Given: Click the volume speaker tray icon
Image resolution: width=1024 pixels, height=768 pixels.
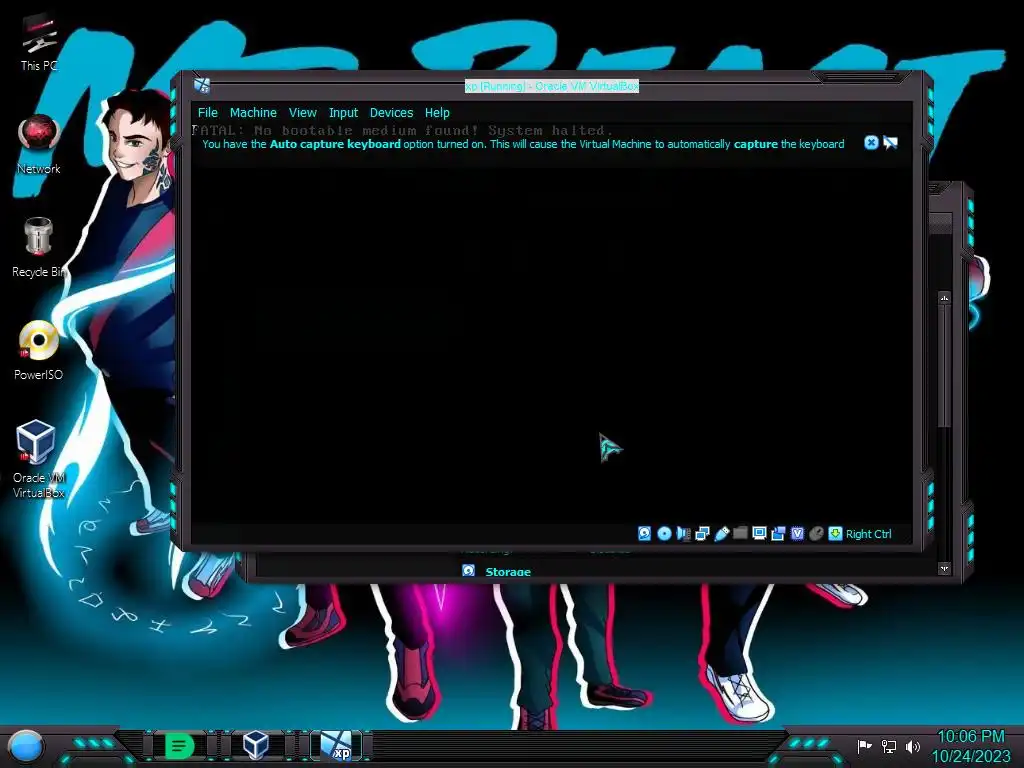Looking at the screenshot, I should click(x=913, y=746).
